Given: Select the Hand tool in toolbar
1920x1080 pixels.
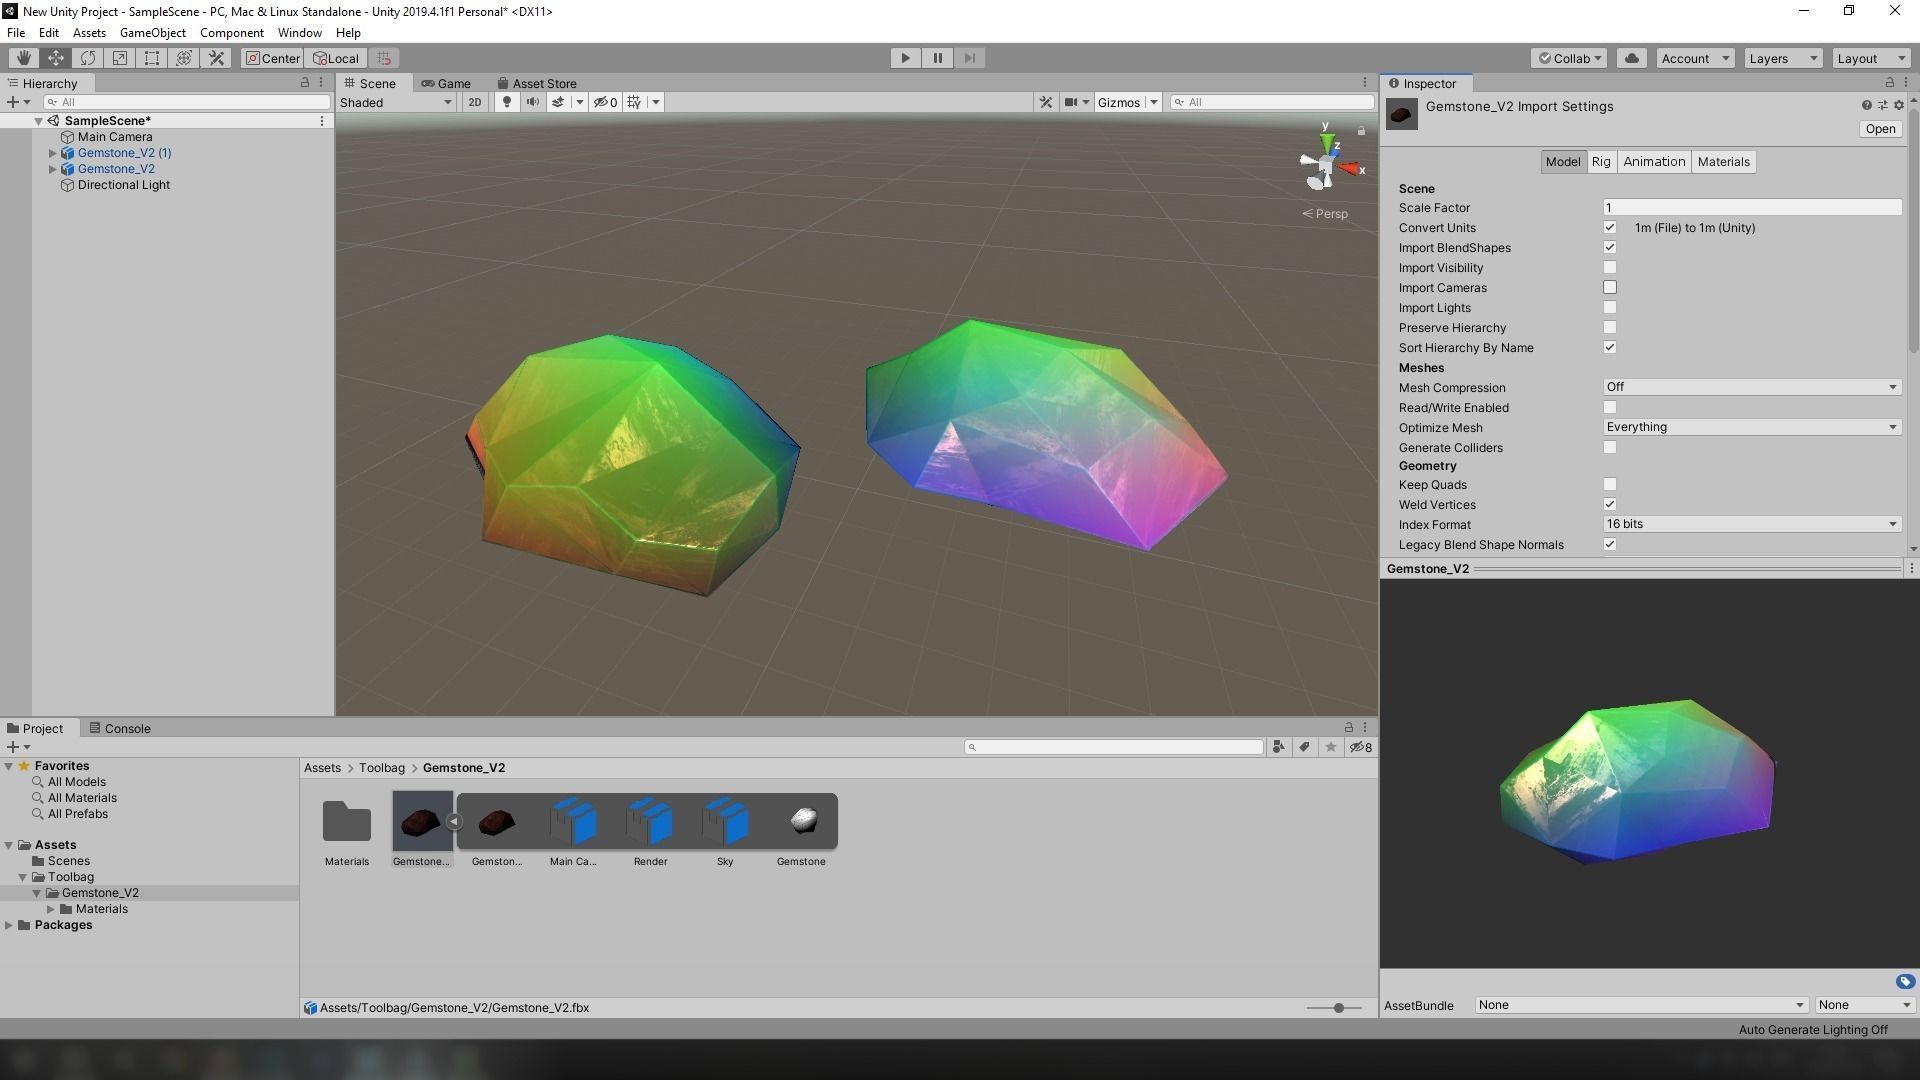Looking at the screenshot, I should pyautogui.click(x=24, y=58).
